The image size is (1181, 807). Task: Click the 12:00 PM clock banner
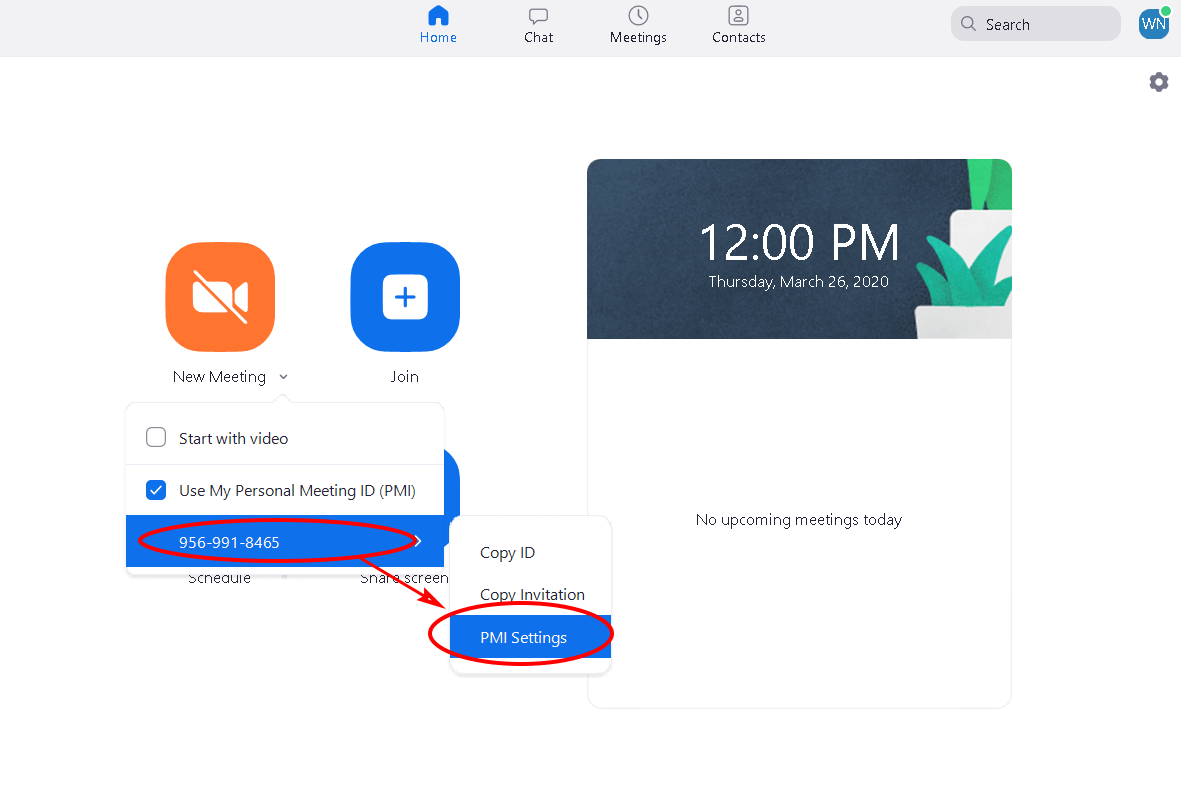[x=798, y=250]
